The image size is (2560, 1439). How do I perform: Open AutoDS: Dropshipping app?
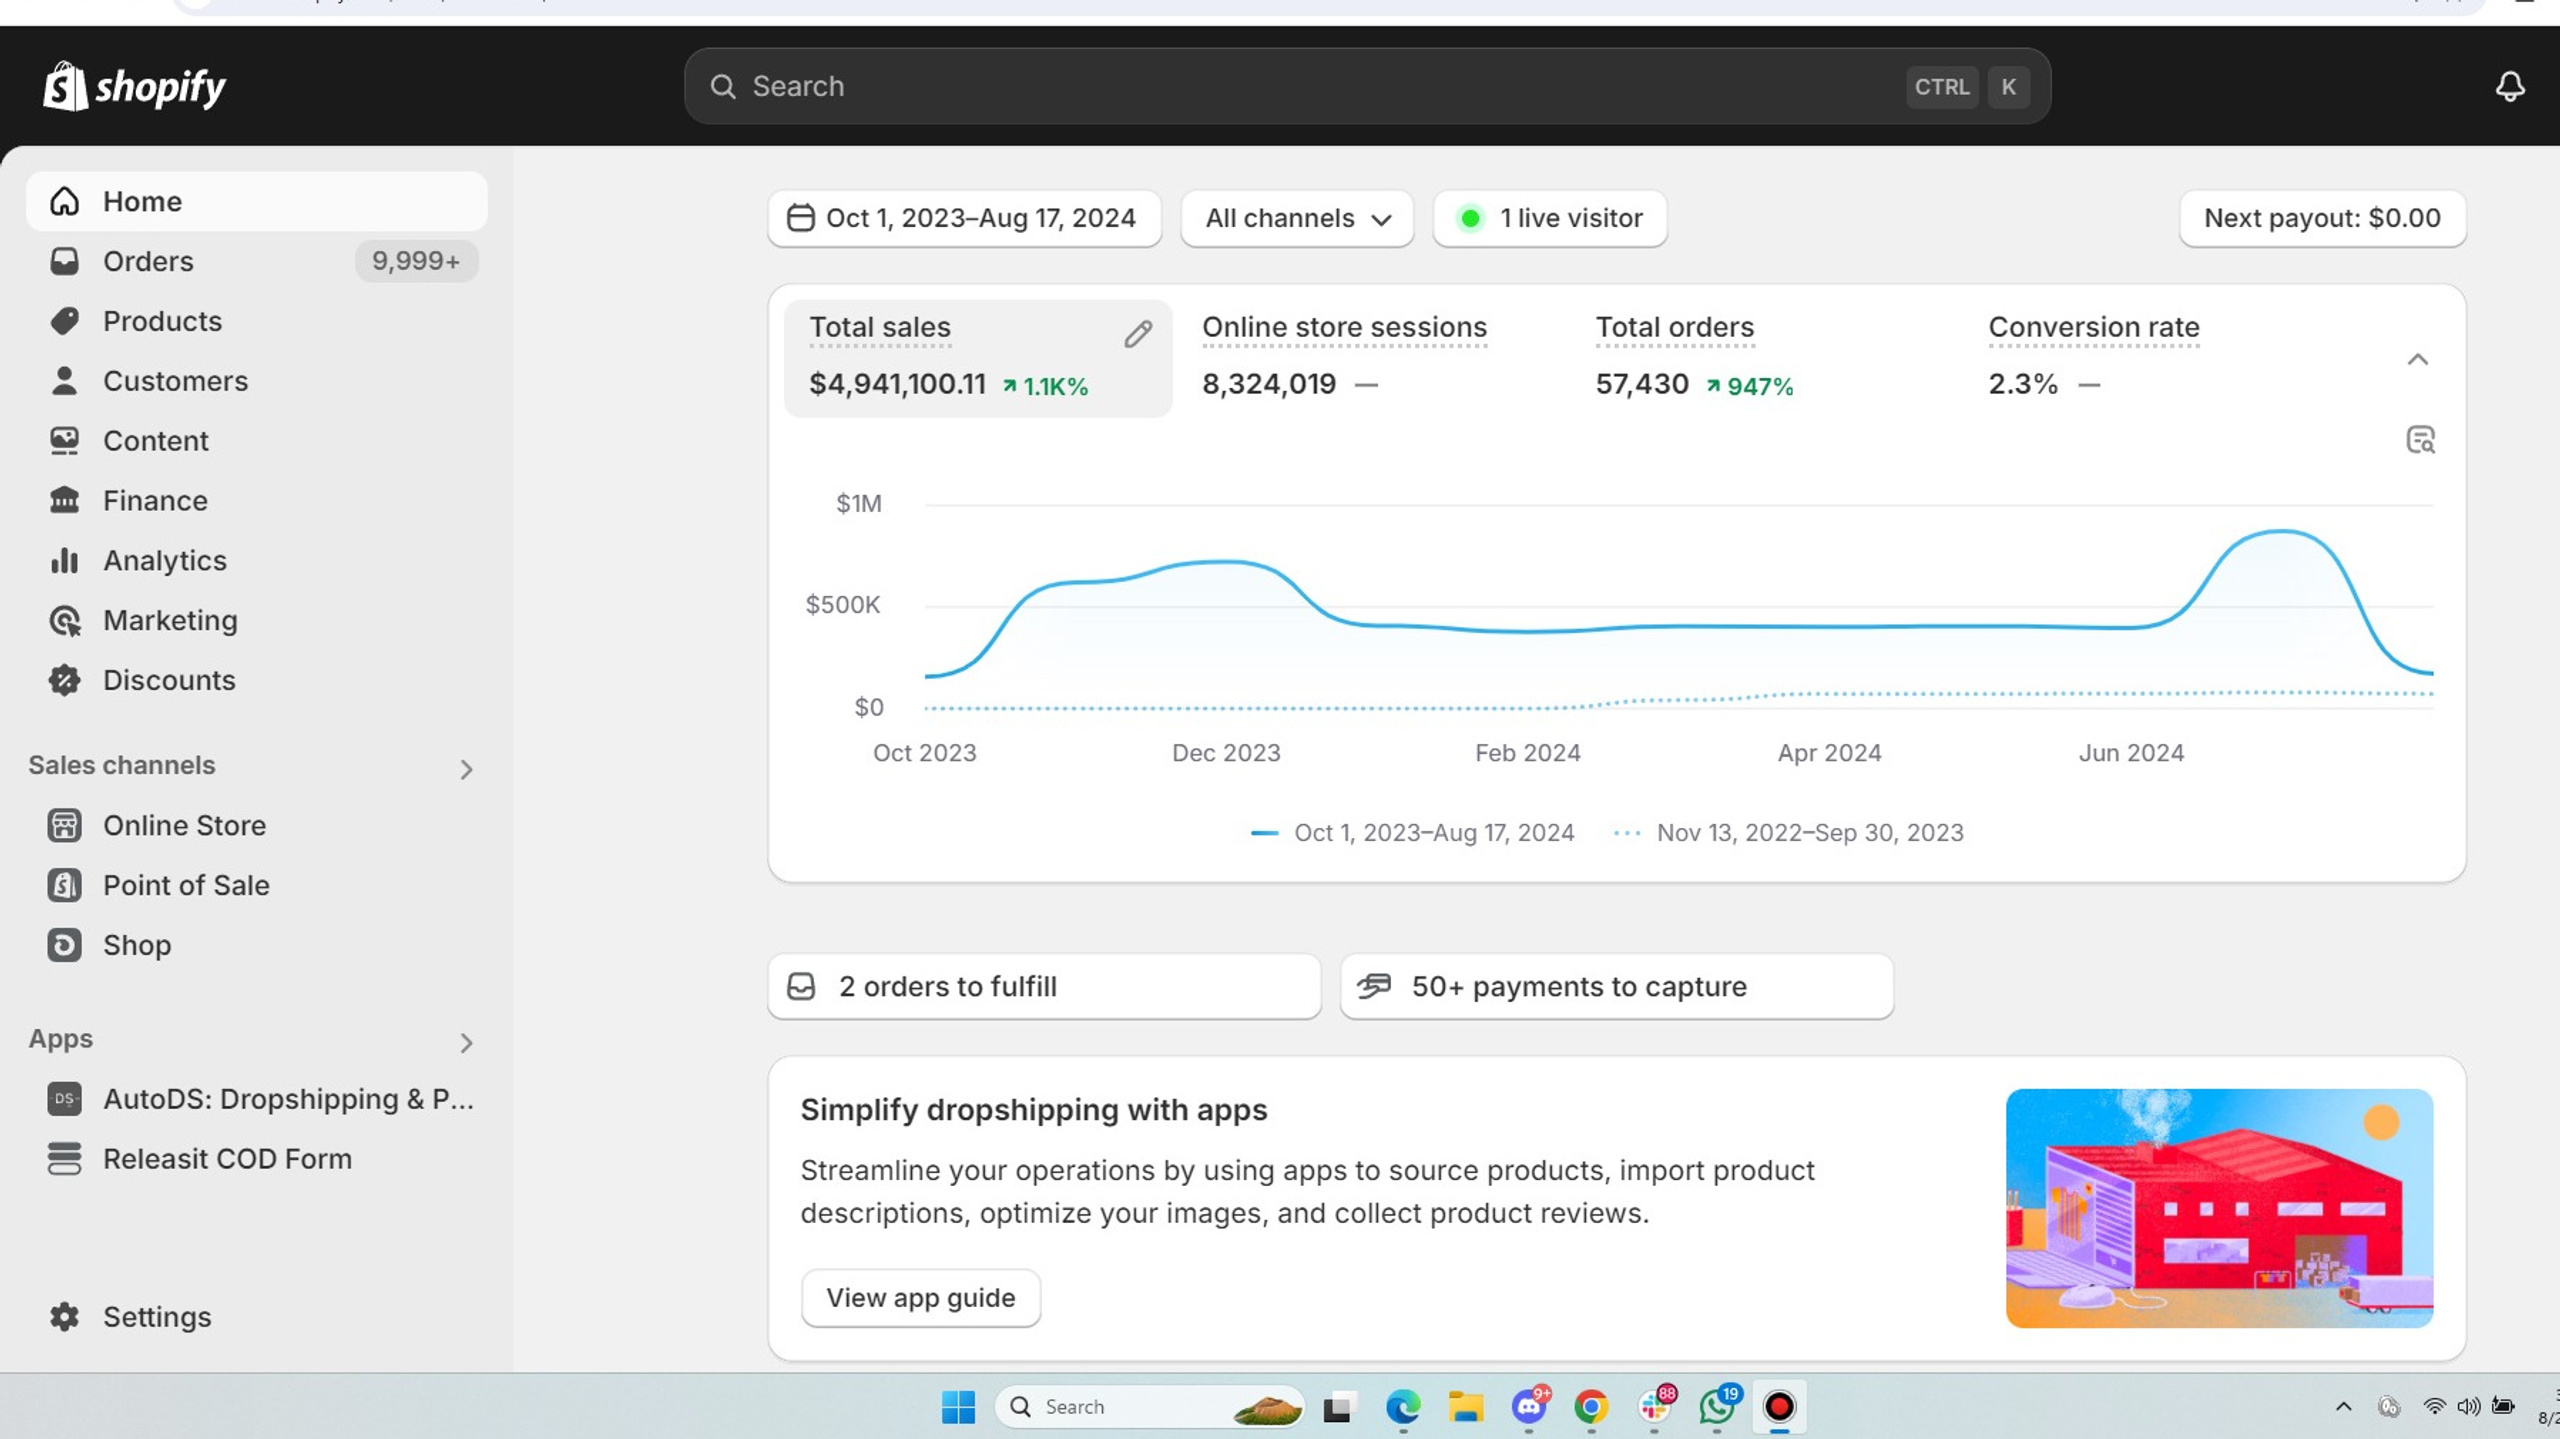(x=257, y=1099)
